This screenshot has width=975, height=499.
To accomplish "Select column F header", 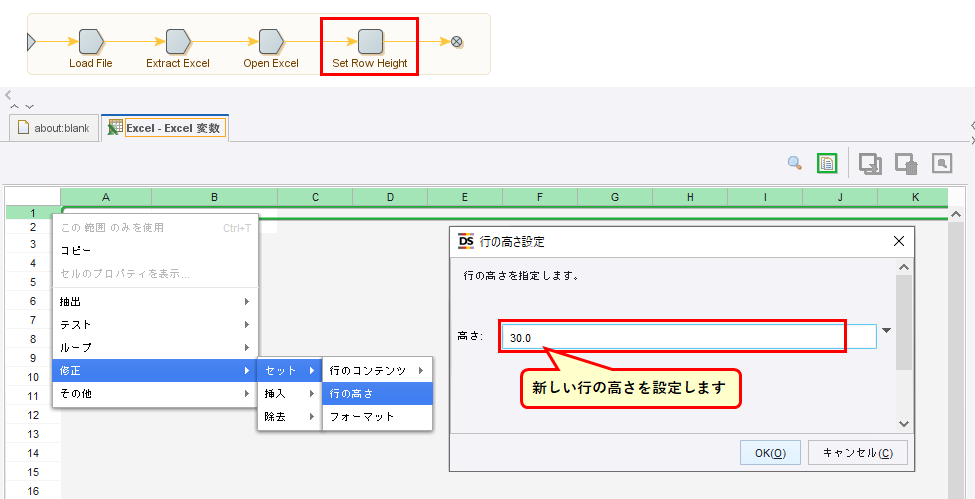I will [x=540, y=197].
